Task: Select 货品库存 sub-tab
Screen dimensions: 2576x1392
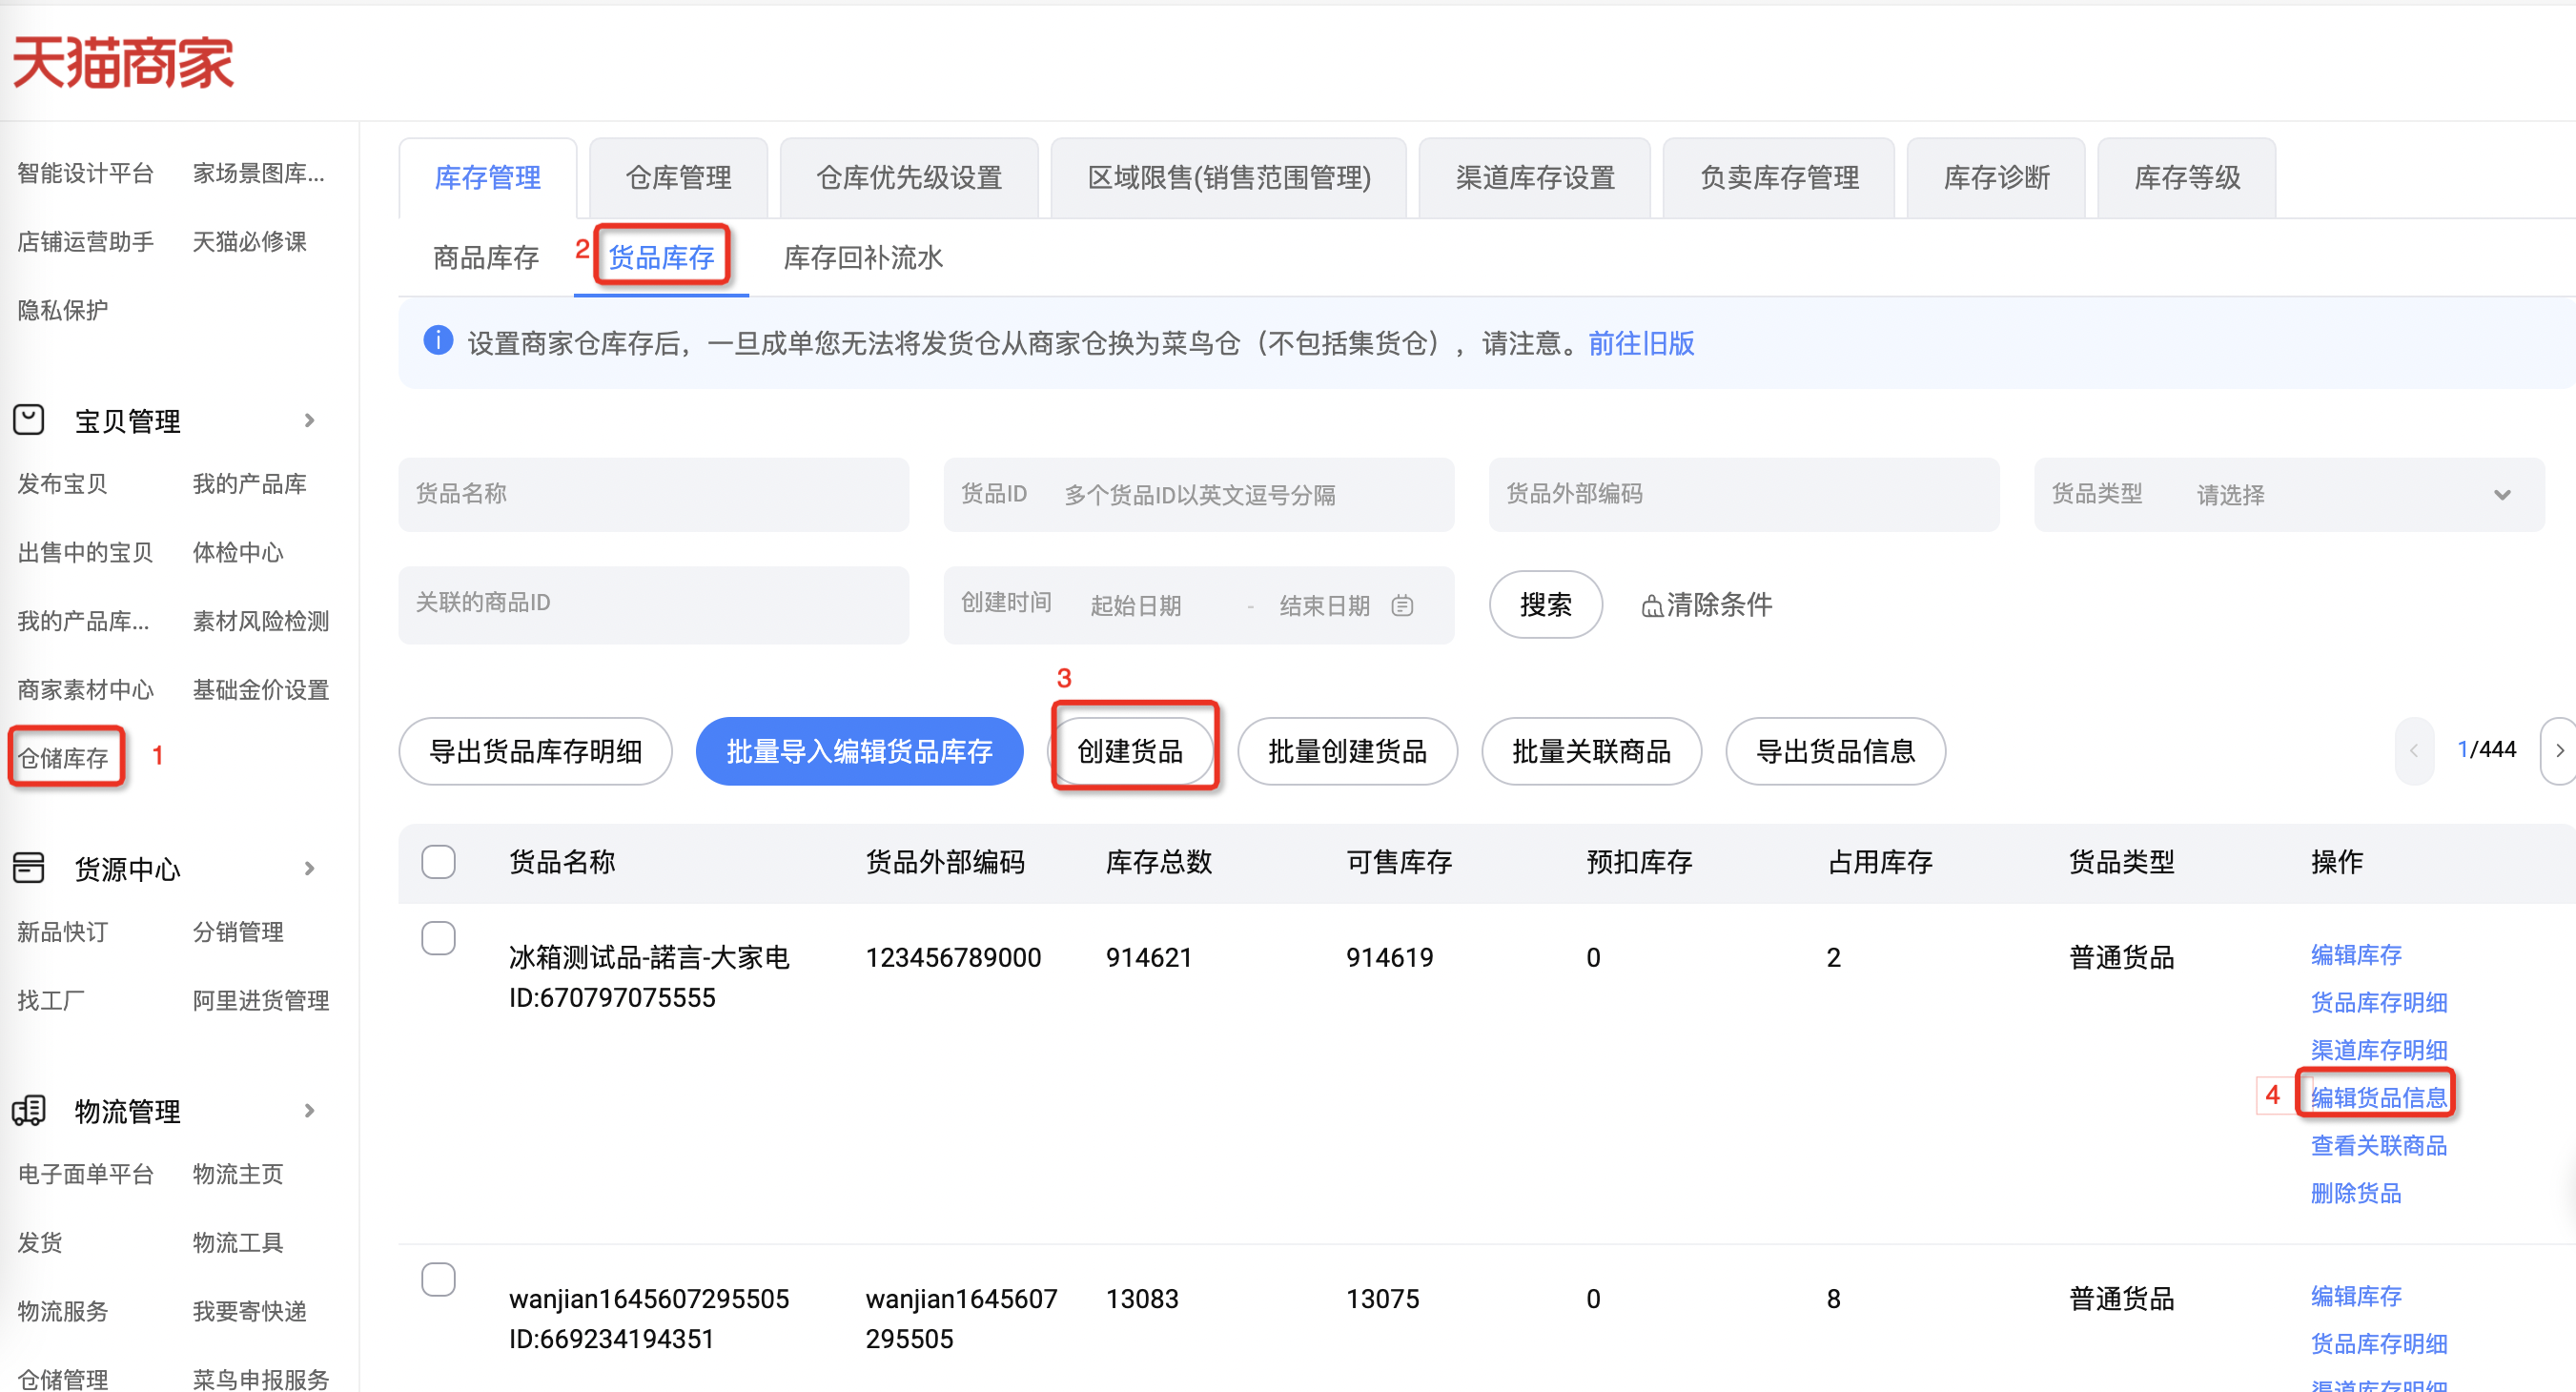Action: coord(661,258)
